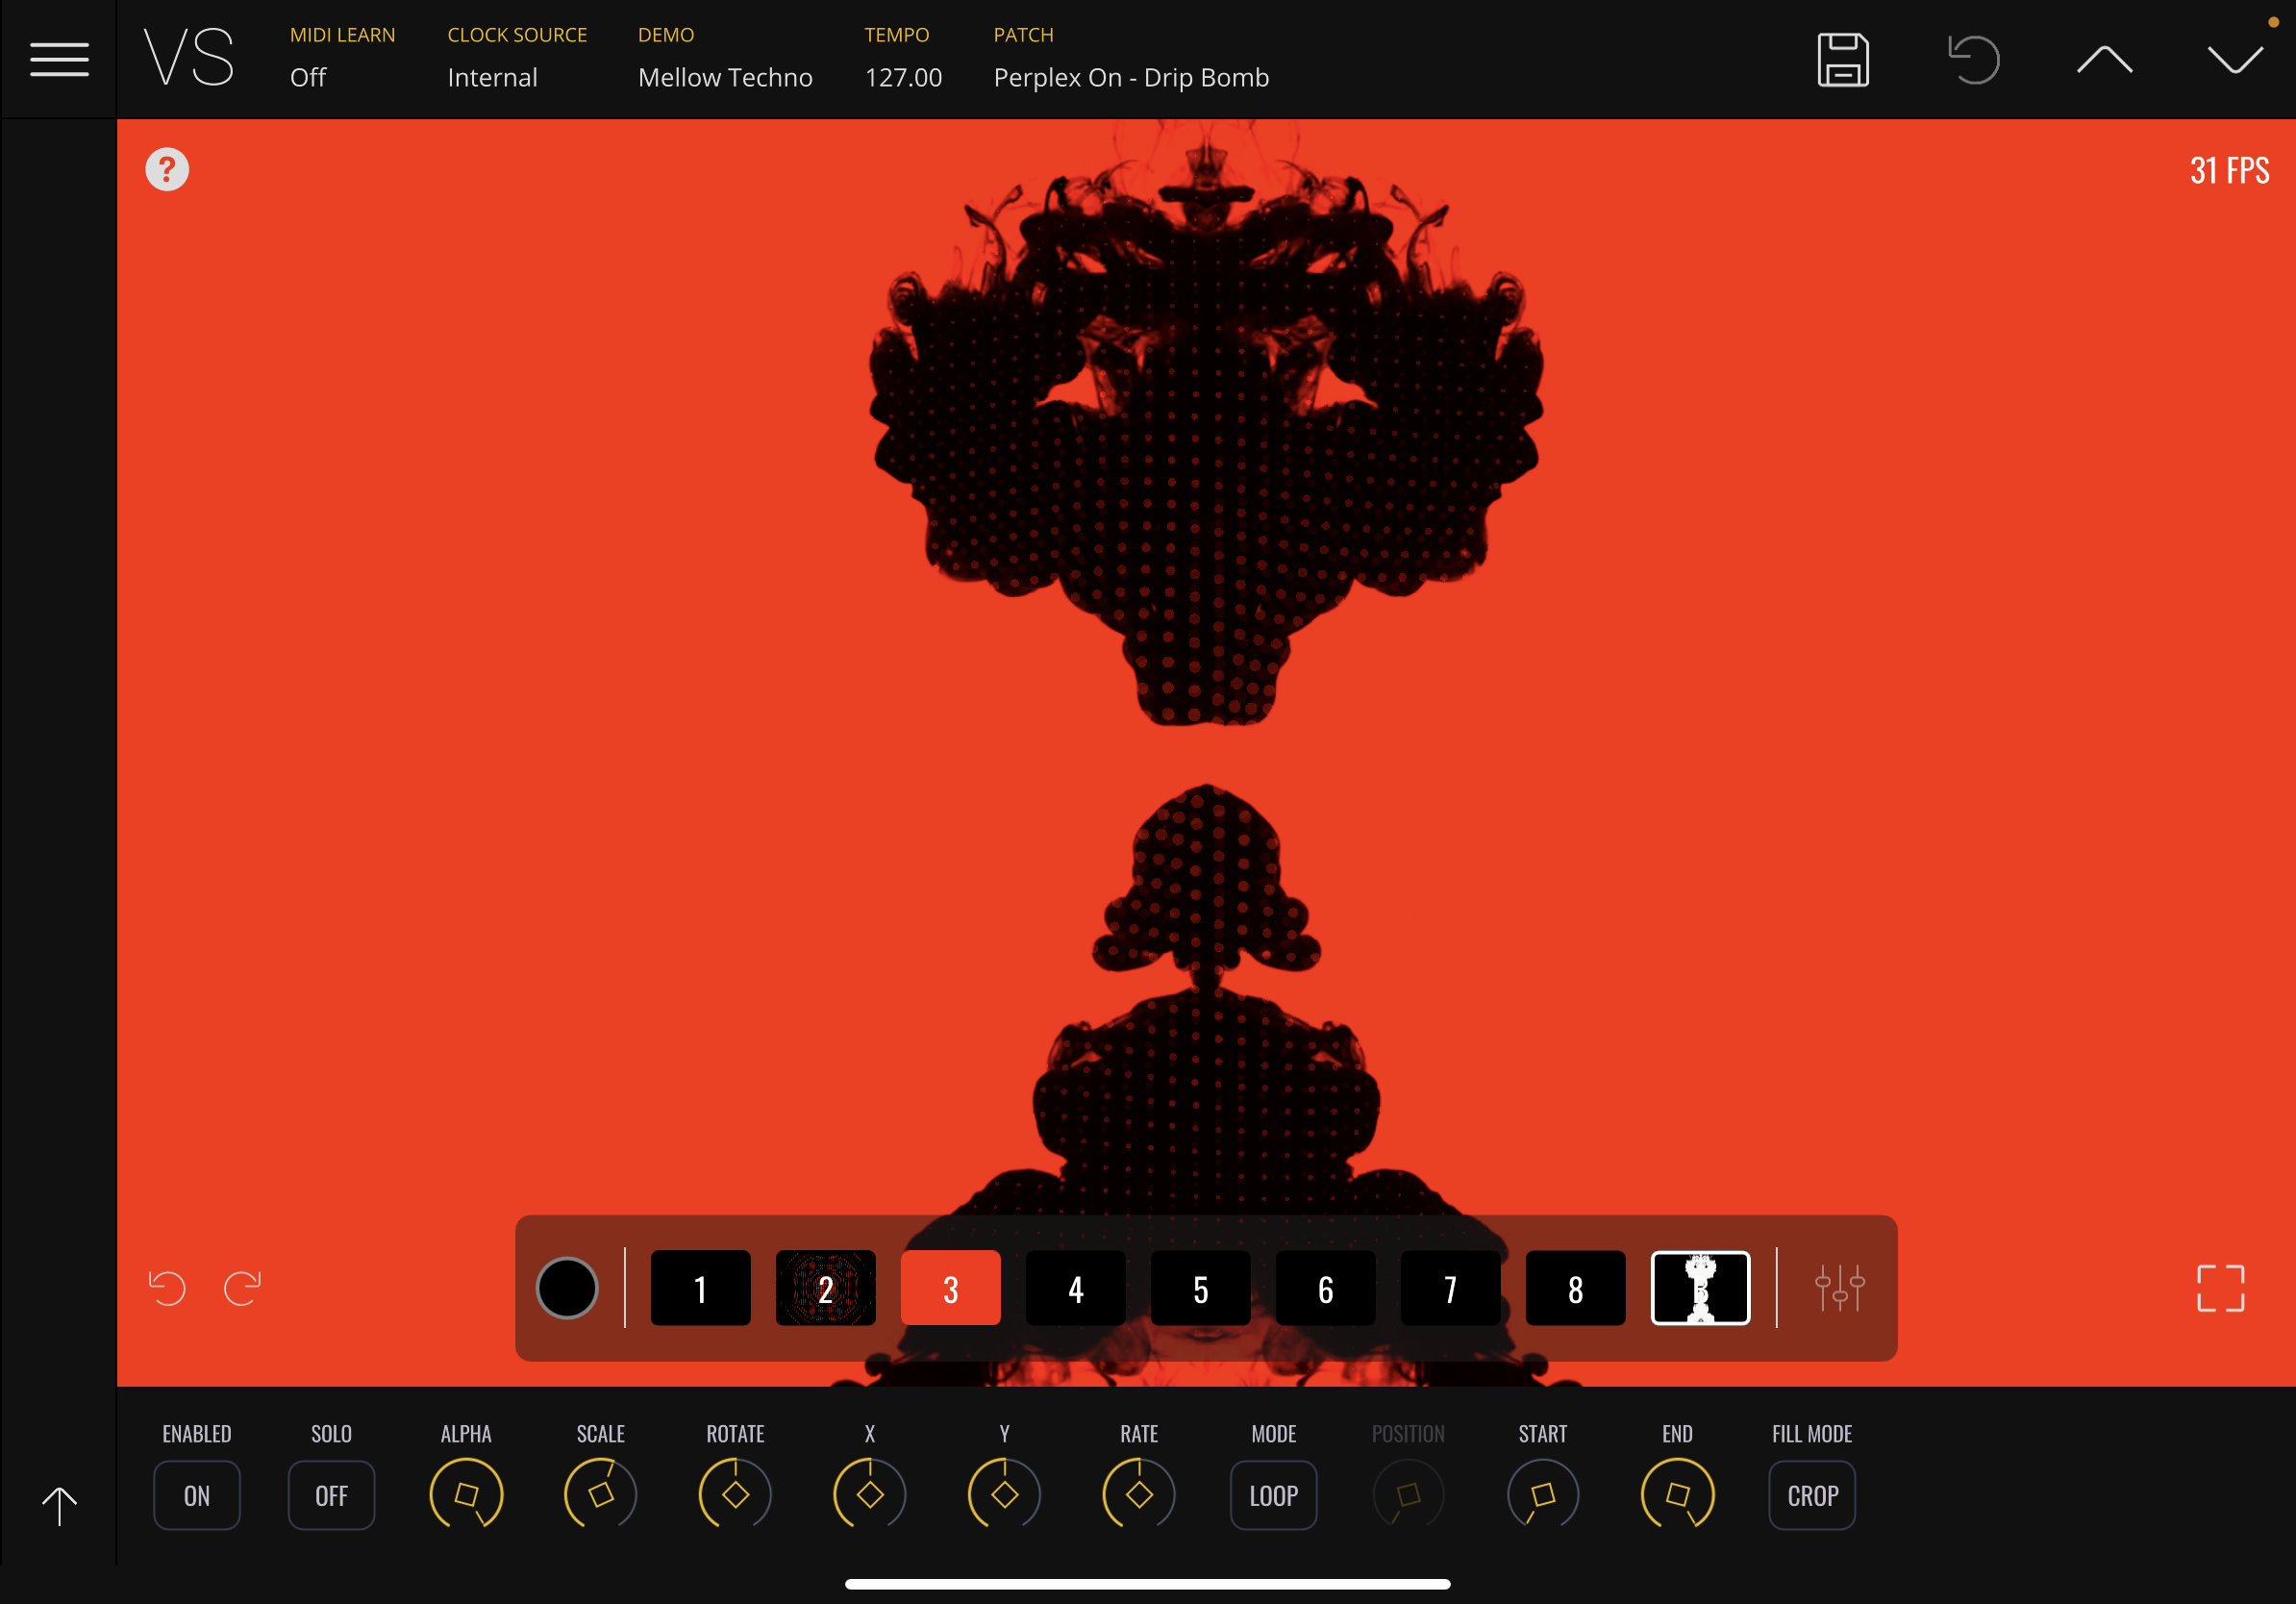Click the redo arrow near layer bar
The image size is (2296, 1604).
242,1288
